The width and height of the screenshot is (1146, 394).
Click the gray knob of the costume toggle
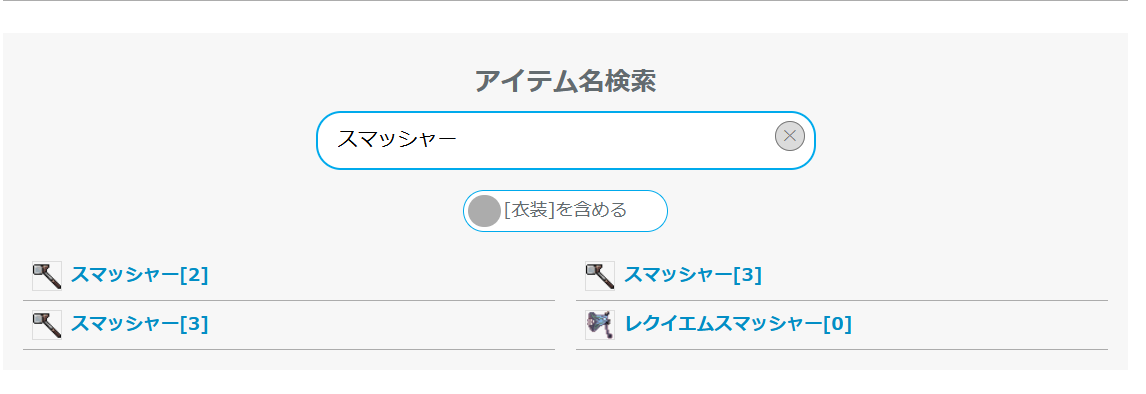pyautogui.click(x=484, y=211)
